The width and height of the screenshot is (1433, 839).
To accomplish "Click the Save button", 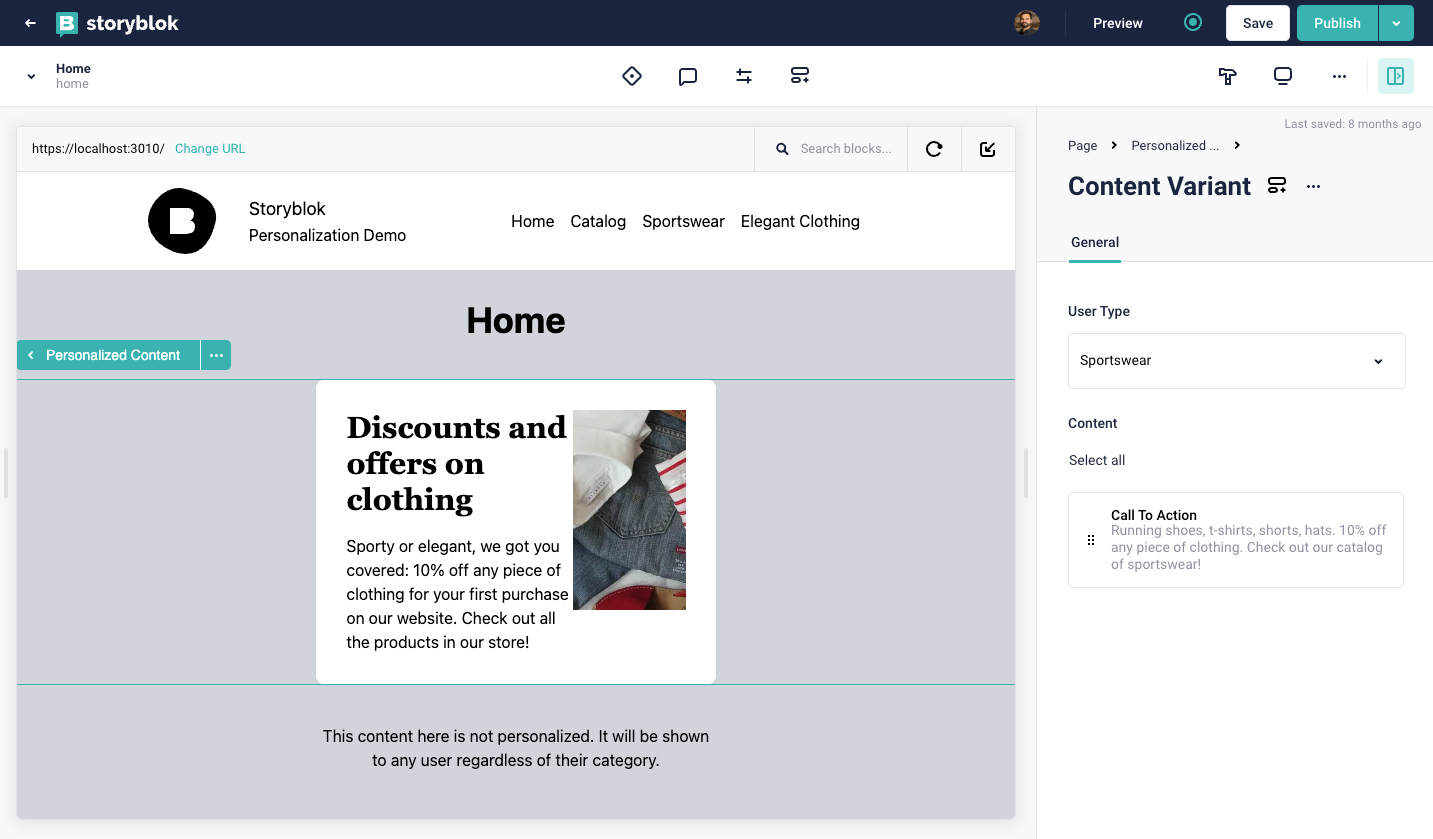I will click(1258, 23).
